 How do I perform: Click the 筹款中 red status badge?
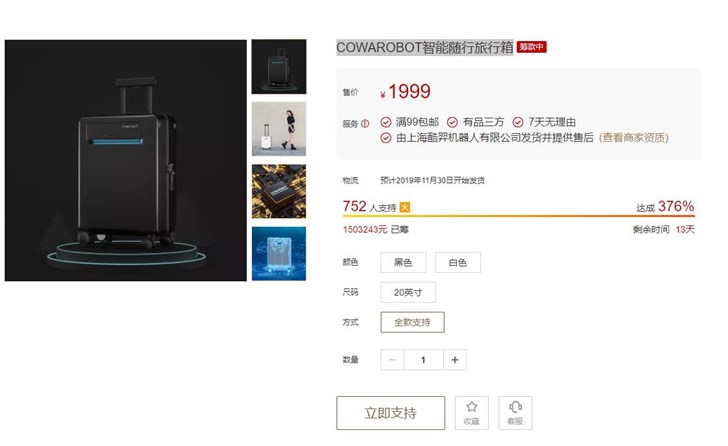532,47
